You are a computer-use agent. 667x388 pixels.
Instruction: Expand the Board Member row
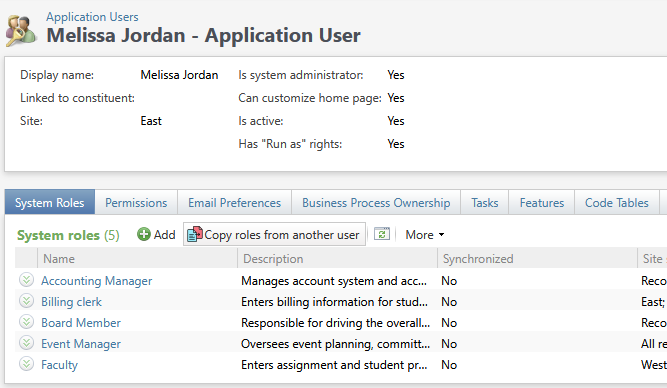26,322
